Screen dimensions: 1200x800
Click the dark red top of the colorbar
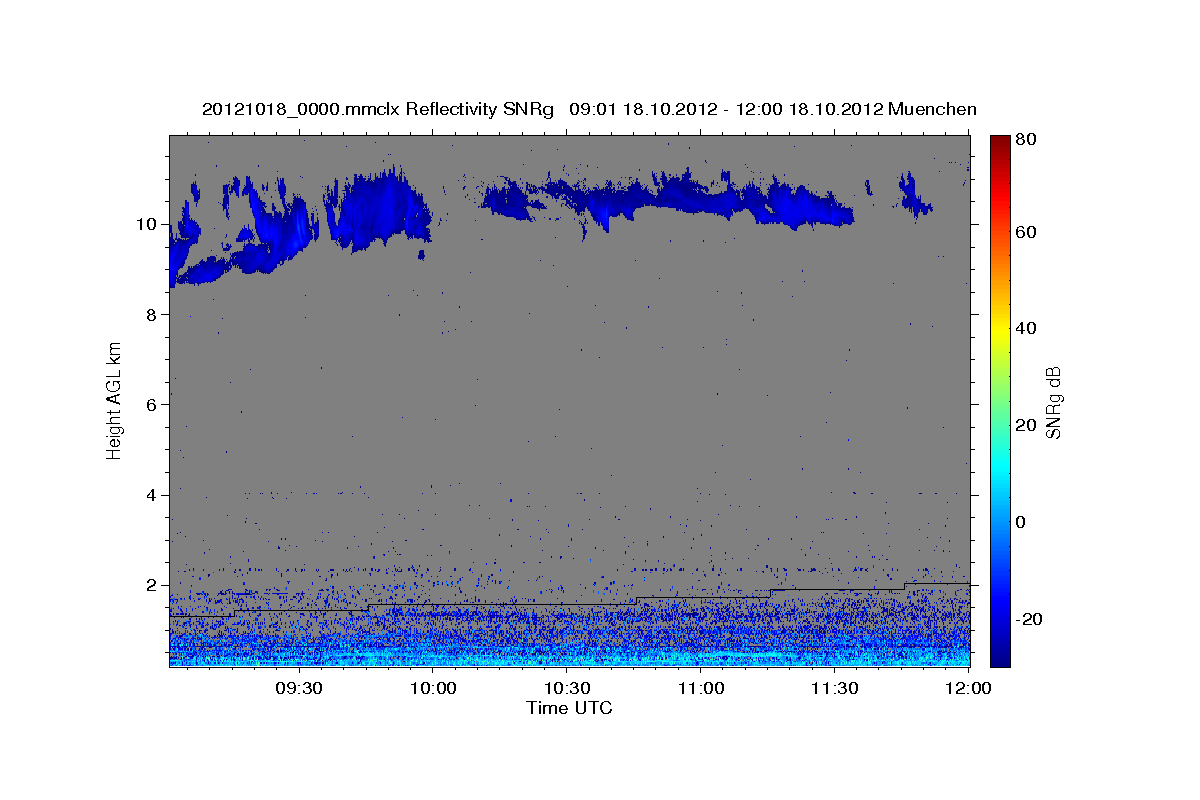1000,141
